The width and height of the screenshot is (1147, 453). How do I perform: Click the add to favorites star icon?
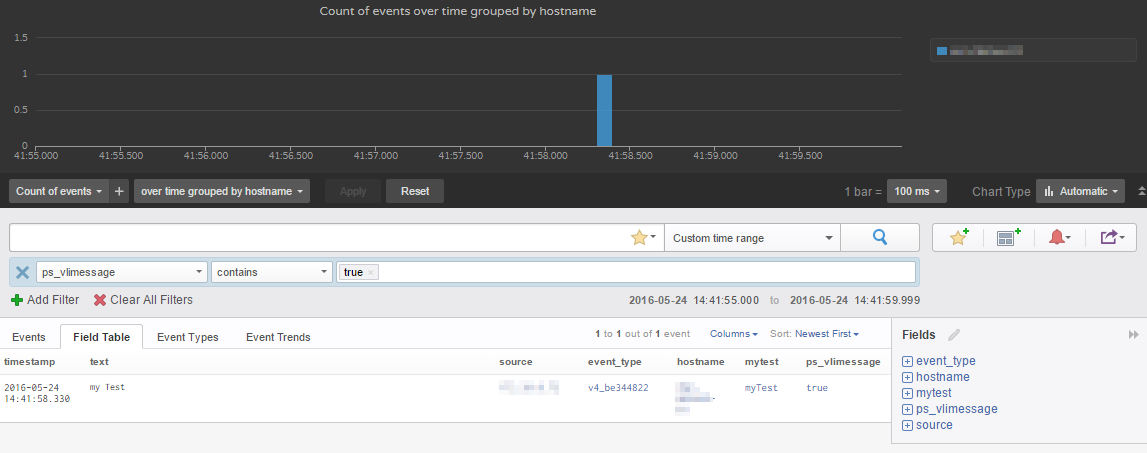959,238
